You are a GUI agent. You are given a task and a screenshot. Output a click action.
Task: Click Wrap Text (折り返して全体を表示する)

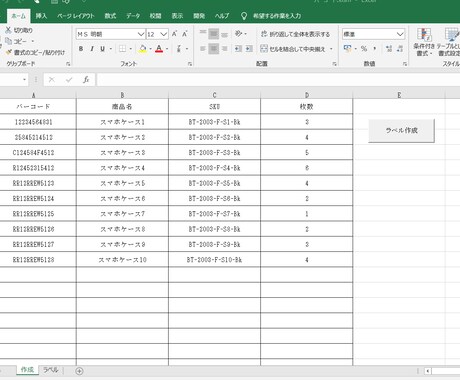tap(295, 34)
